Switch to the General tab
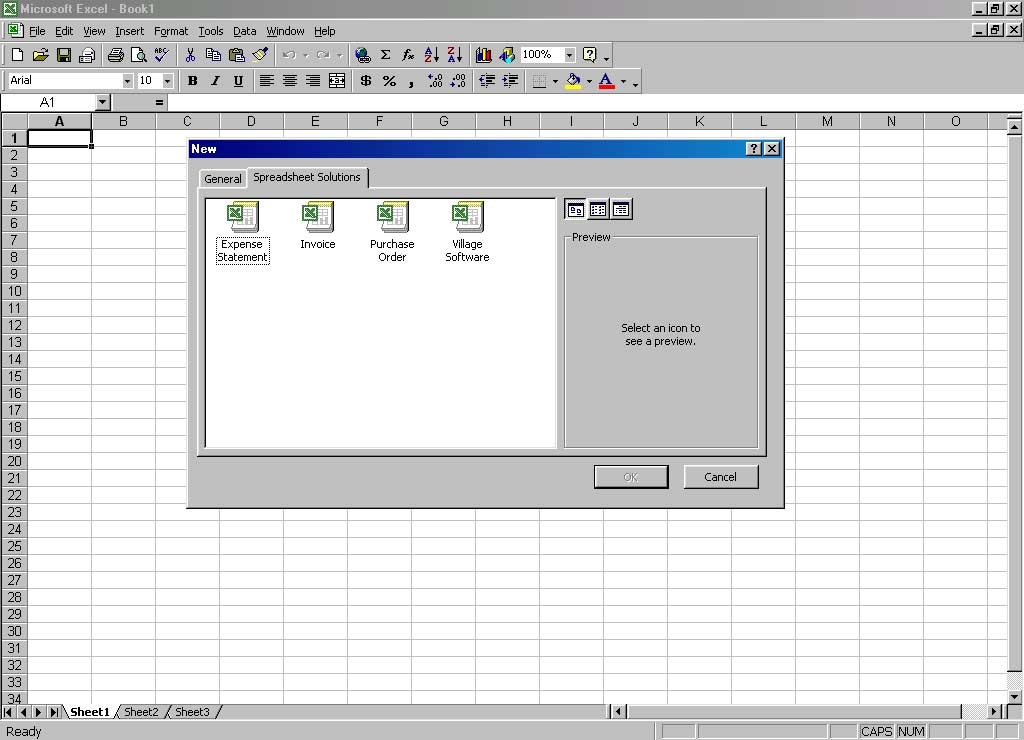The height and width of the screenshot is (740, 1024). [x=223, y=179]
